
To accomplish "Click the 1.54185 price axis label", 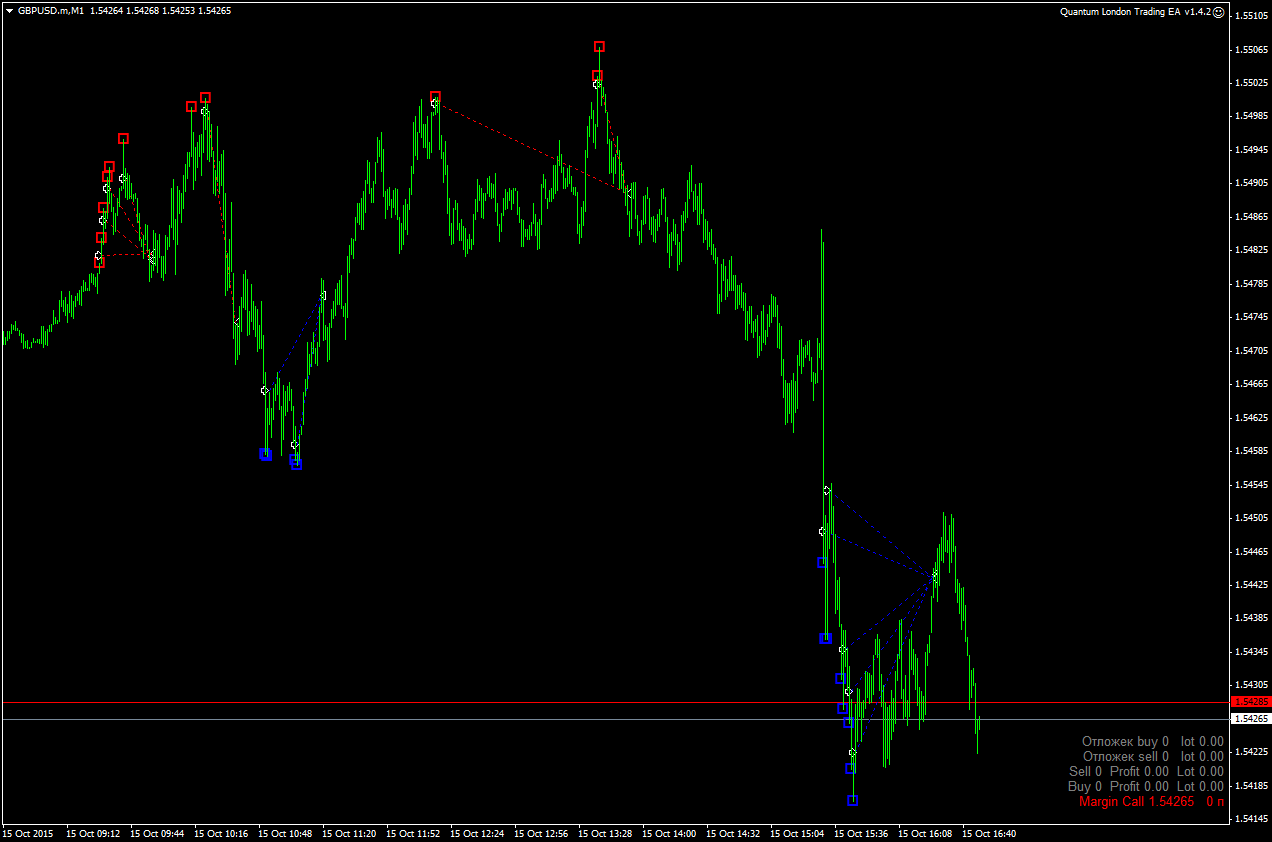I will tap(1253, 786).
